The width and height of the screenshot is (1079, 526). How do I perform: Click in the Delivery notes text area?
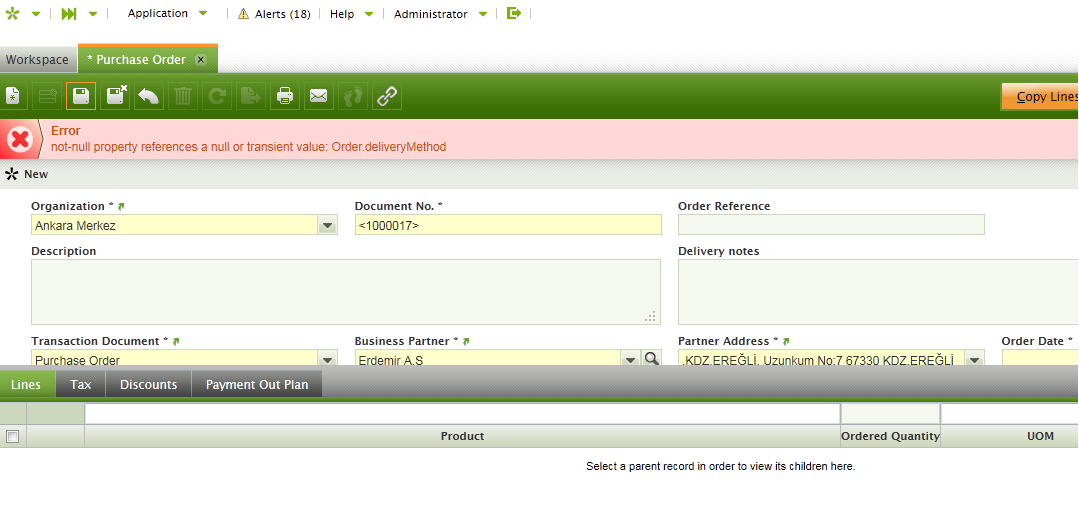(878, 292)
